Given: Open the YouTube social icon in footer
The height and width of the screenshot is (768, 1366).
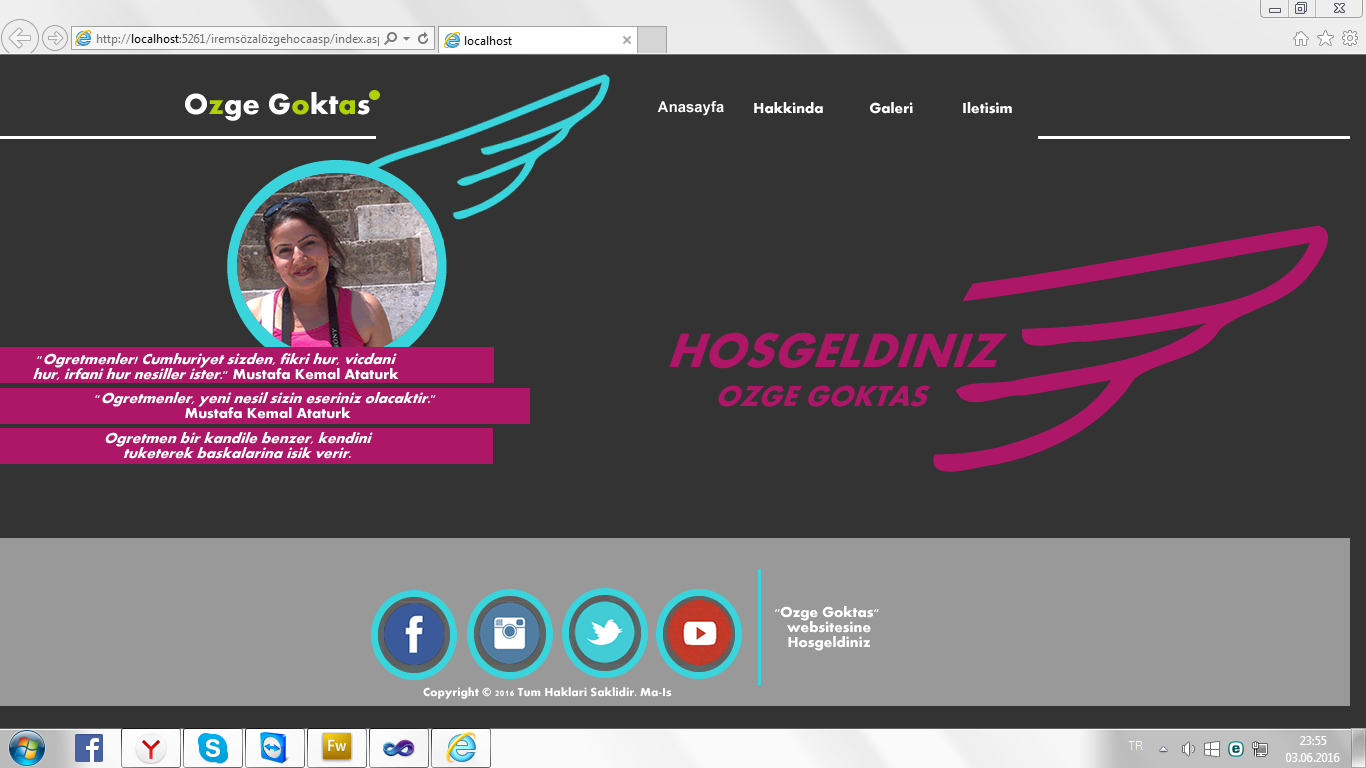Looking at the screenshot, I should click(699, 634).
